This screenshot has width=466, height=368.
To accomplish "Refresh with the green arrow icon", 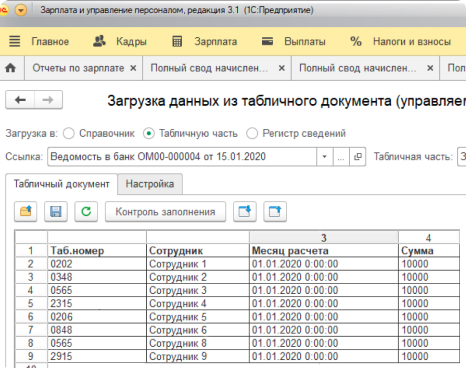I will tap(86, 212).
